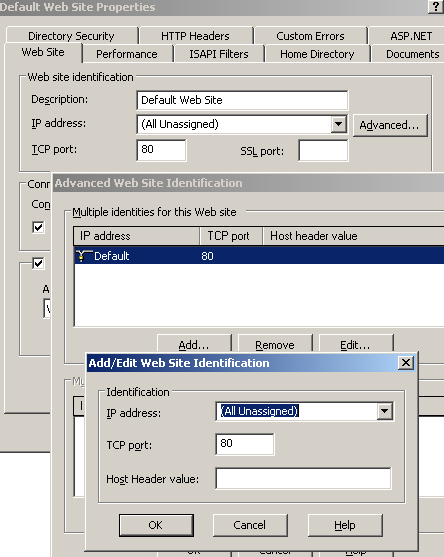Select the Default row in identities list
The width and height of the screenshot is (444, 557).
click(259, 255)
